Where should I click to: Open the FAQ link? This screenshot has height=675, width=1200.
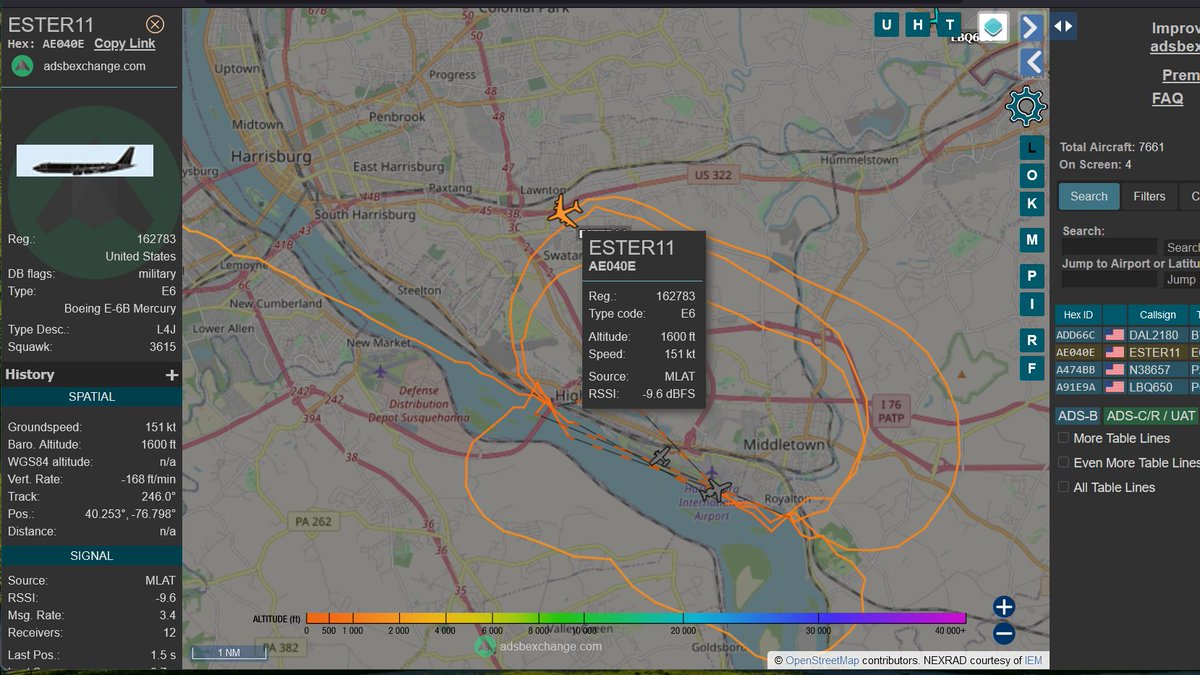(x=1168, y=98)
